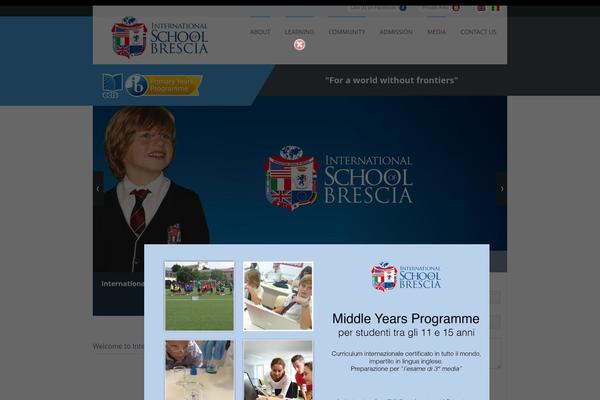
Task: Open the soccer field photo thumbnail
Action: [x=199, y=296]
